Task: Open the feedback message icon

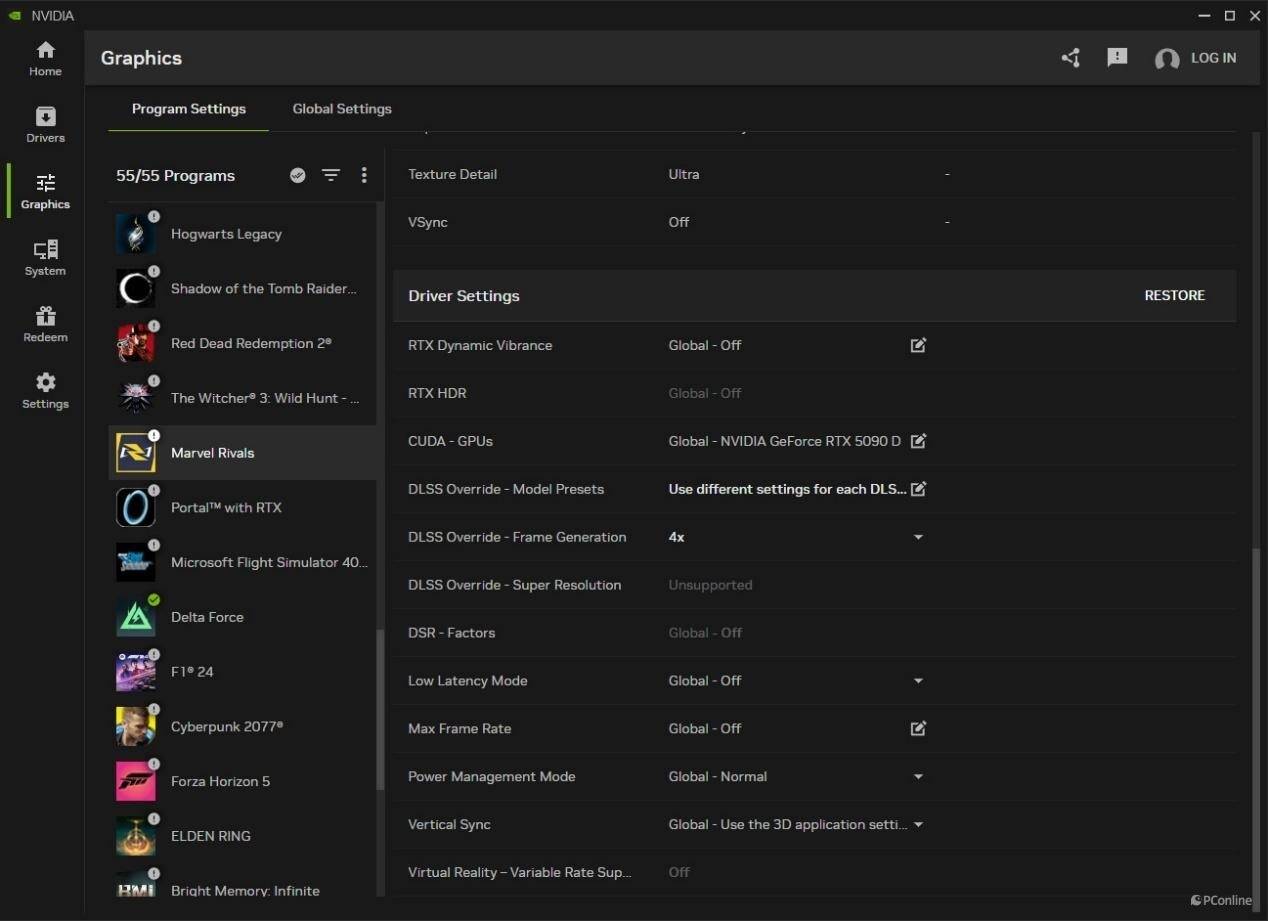Action: [x=1117, y=58]
